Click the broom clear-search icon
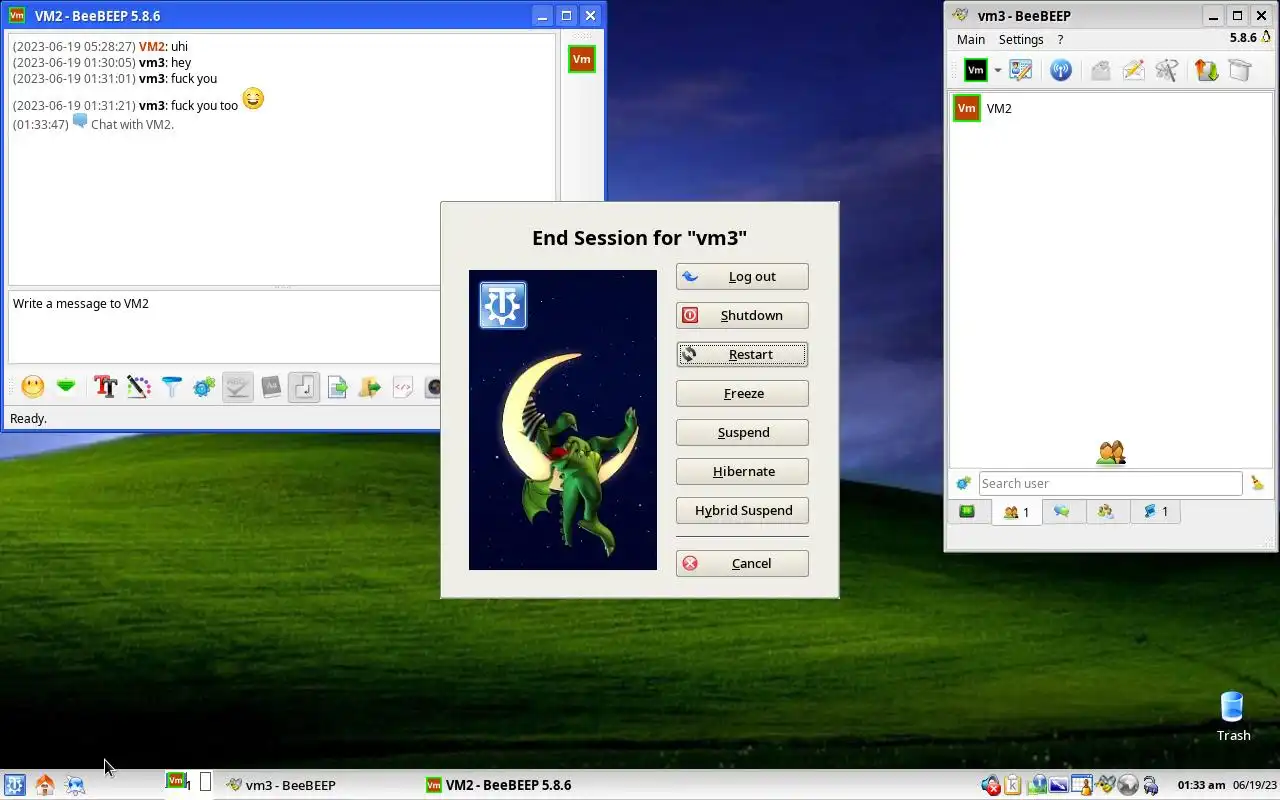The image size is (1280, 800). pos(1258,483)
